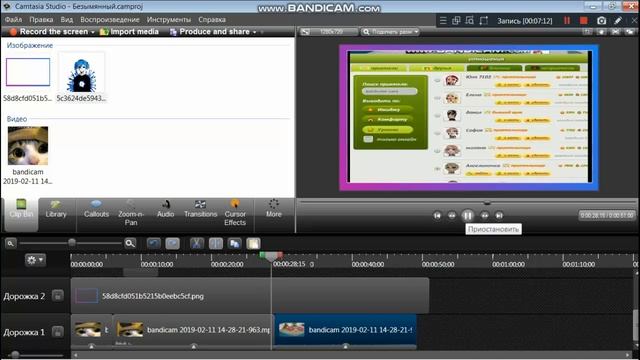The width and height of the screenshot is (640, 360).
Task: Open the Инструменты menu
Action: pos(169,20)
